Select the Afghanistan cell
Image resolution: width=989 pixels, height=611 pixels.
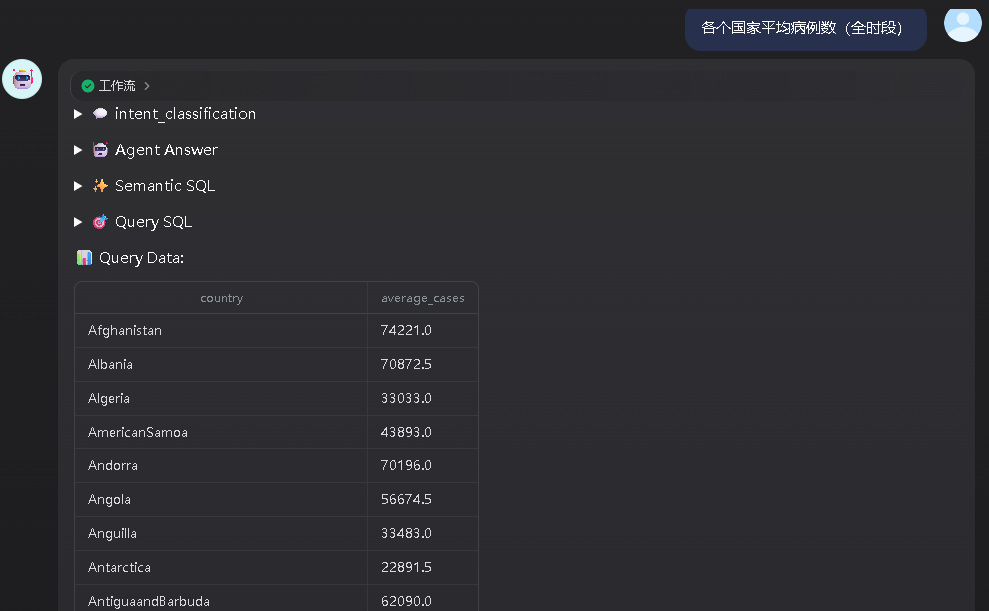[x=221, y=330]
